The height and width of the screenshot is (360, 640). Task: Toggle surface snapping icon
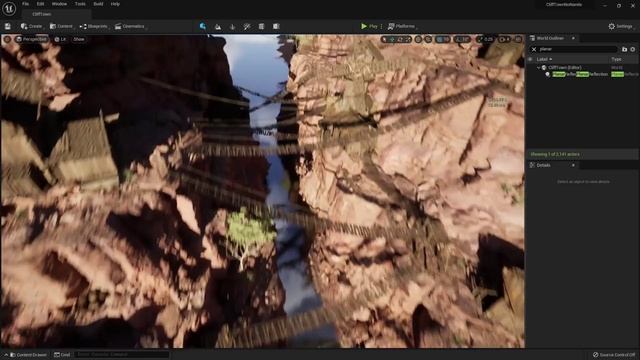[x=428, y=39]
